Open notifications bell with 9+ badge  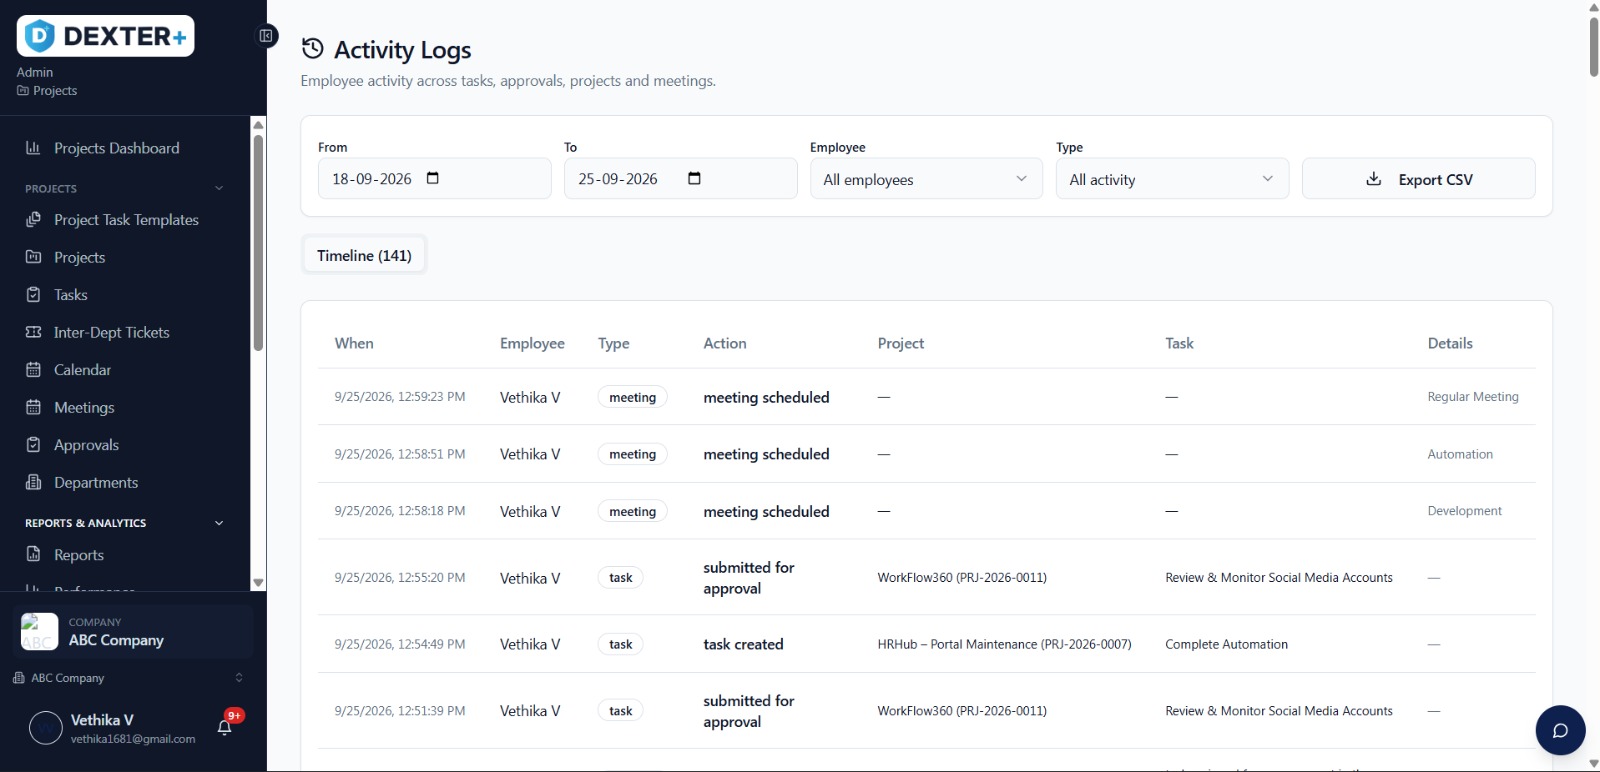pyautogui.click(x=225, y=727)
